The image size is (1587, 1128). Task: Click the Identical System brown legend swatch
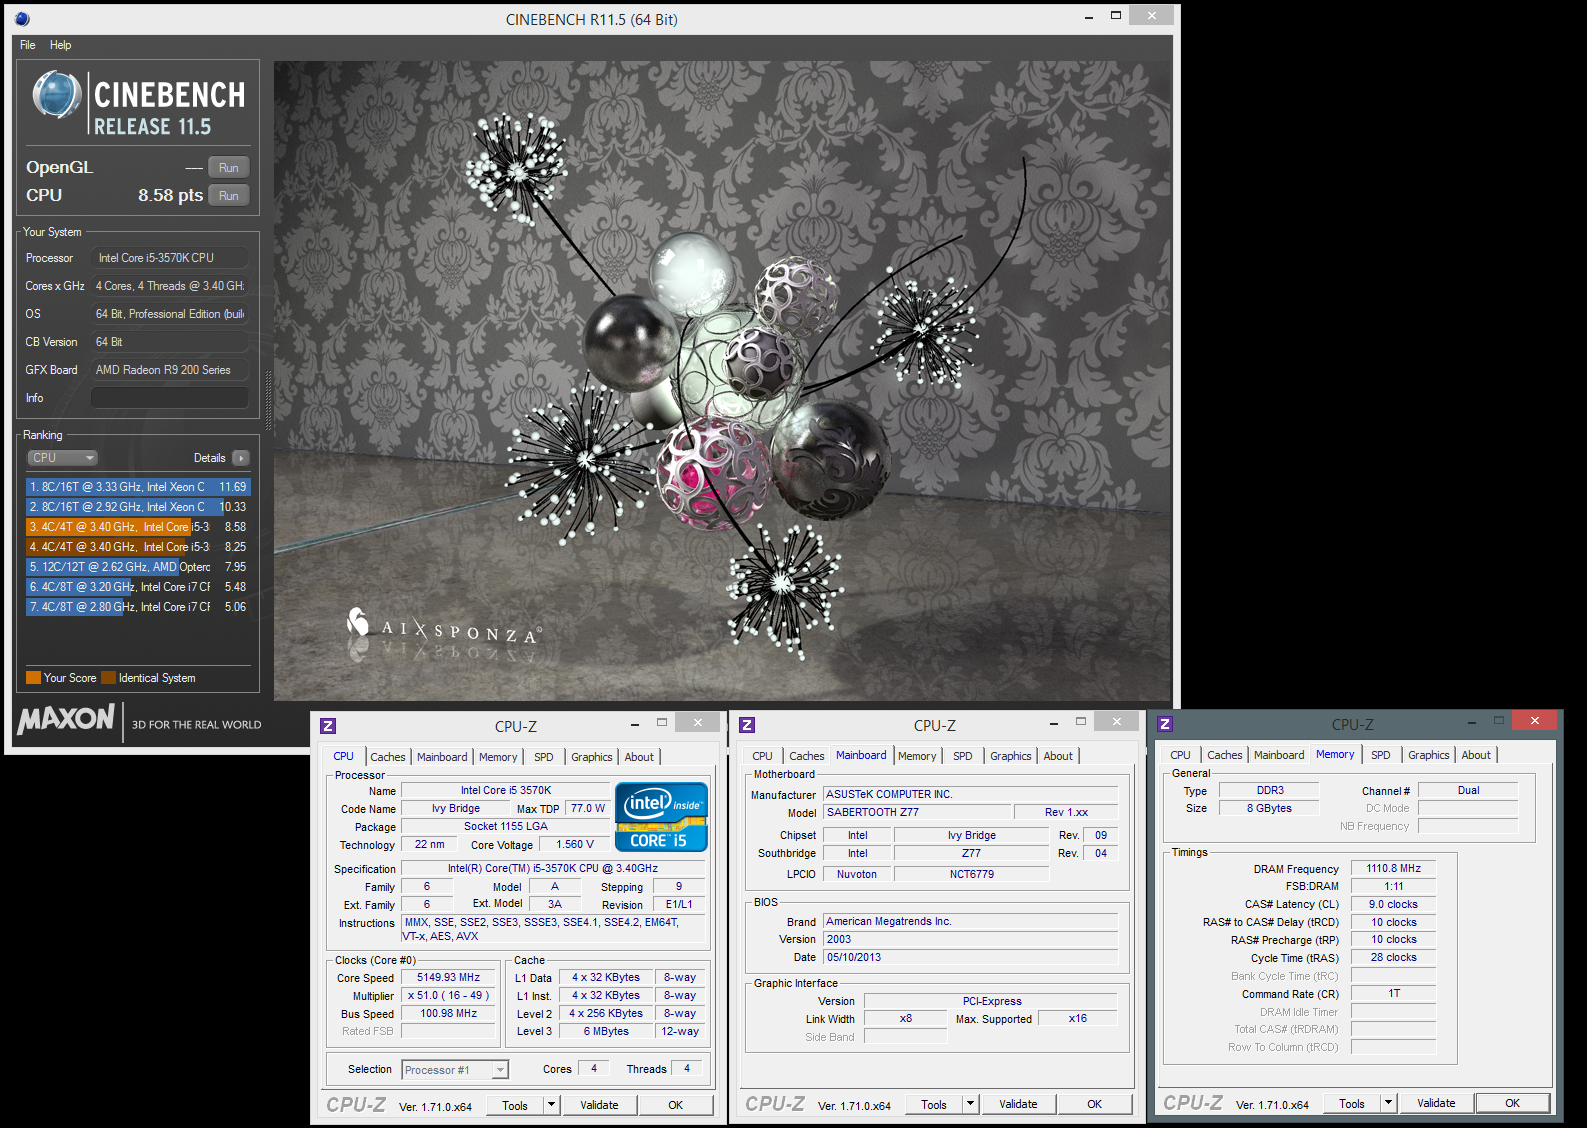click(108, 677)
